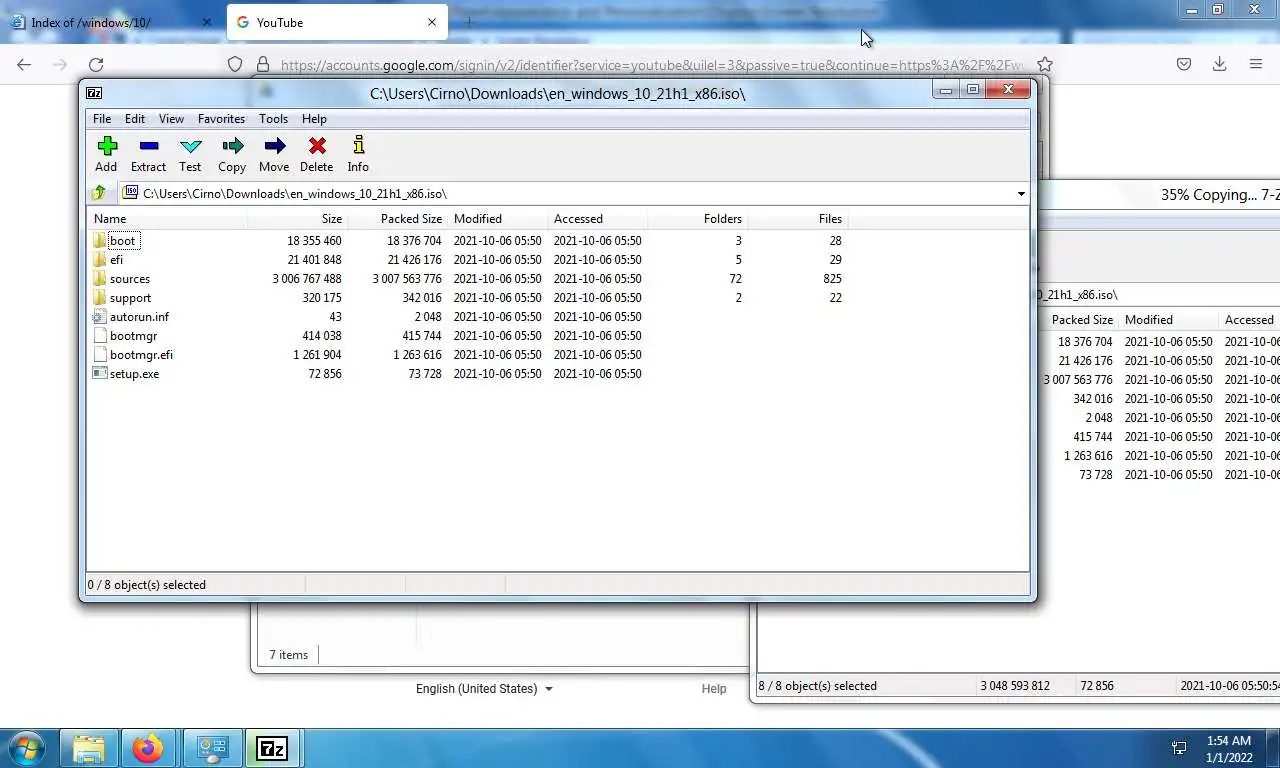The width and height of the screenshot is (1280, 768).
Task: Open the View menu in 7-Zip
Action: [171, 118]
